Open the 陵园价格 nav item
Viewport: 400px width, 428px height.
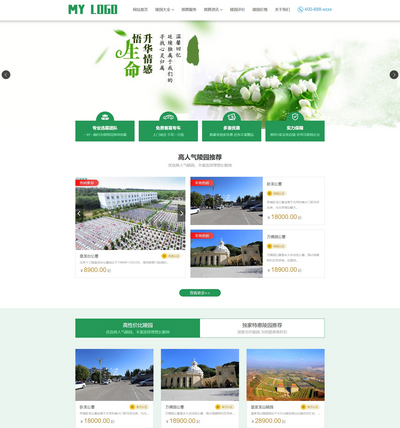(x=260, y=10)
